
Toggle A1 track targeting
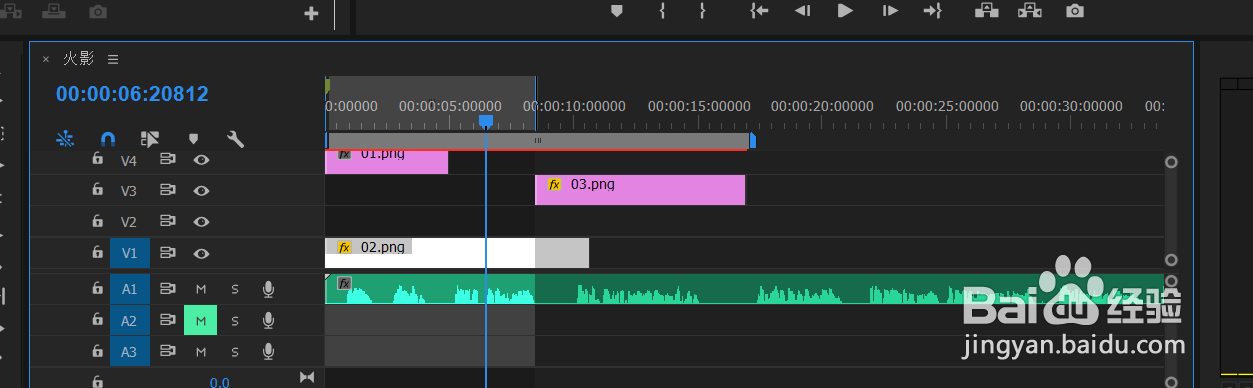point(129,289)
